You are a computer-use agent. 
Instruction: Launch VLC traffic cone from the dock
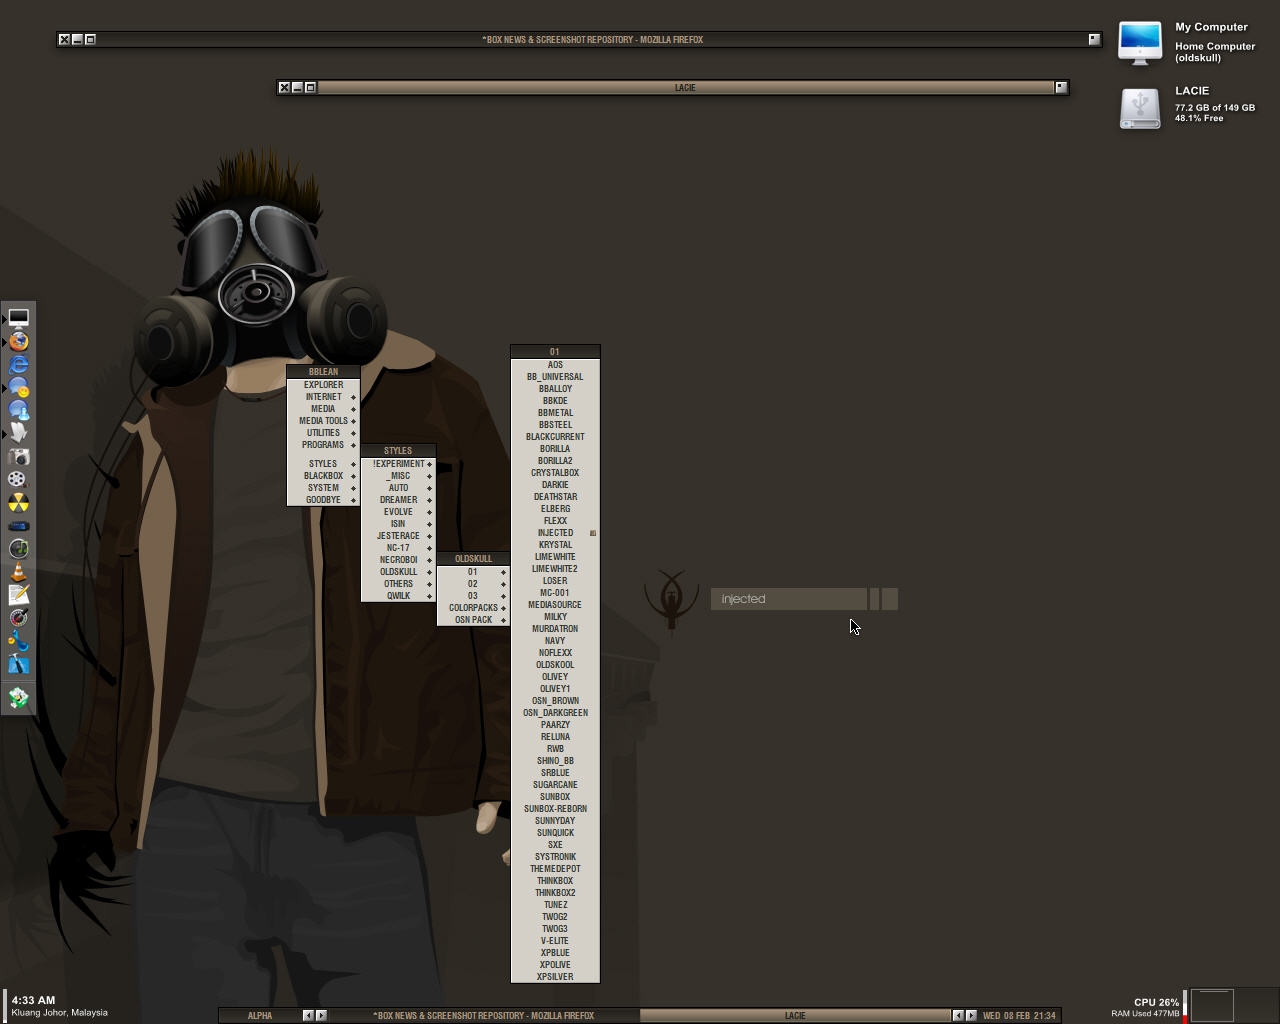point(18,571)
